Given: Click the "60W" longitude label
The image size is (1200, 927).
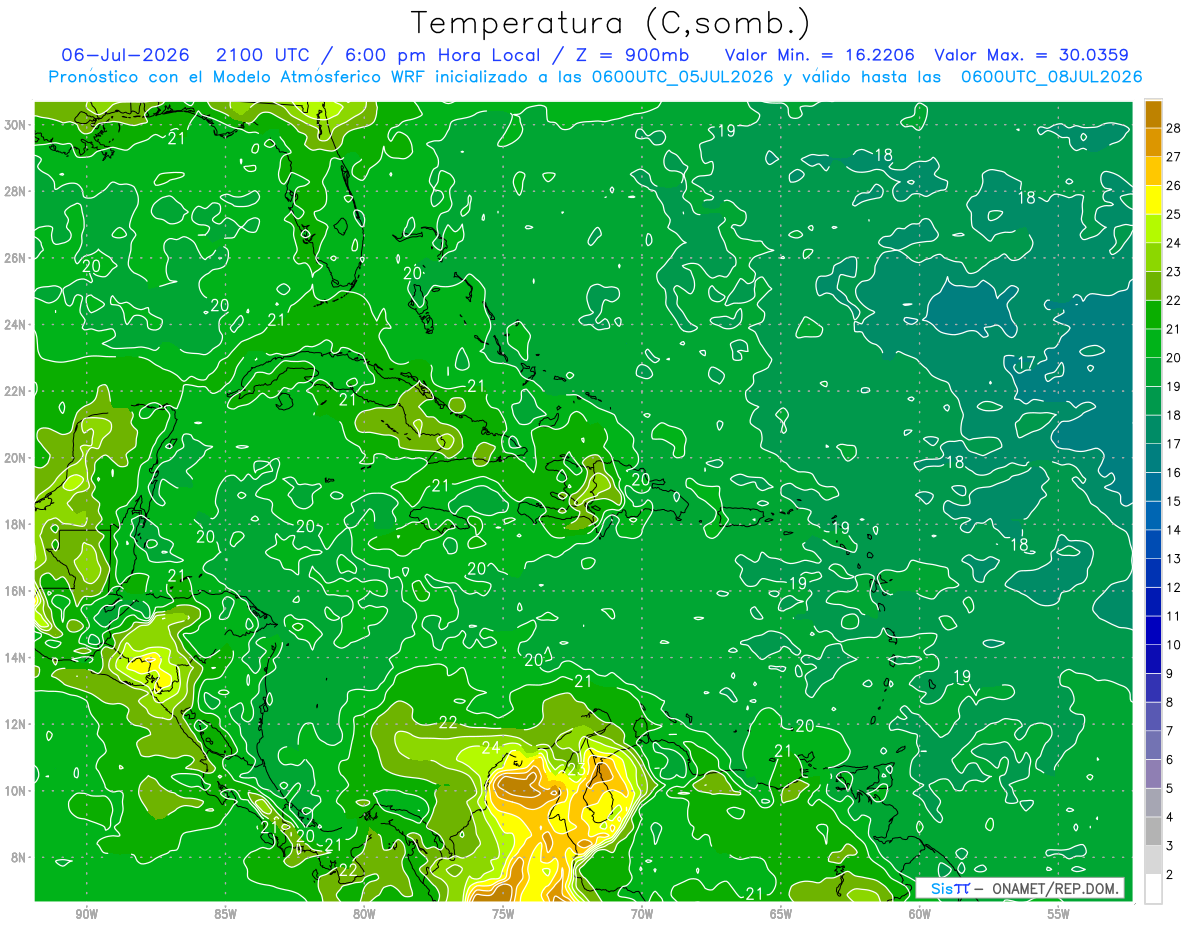Looking at the screenshot, I should point(920,914).
